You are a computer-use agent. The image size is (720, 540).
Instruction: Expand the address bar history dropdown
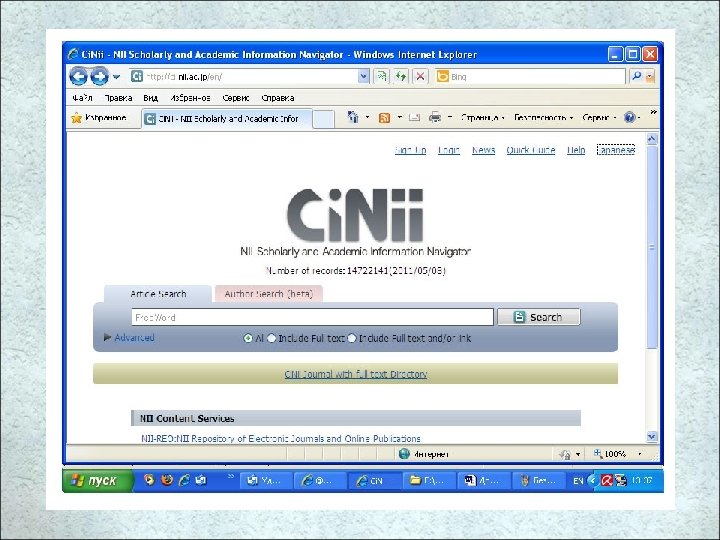364,77
